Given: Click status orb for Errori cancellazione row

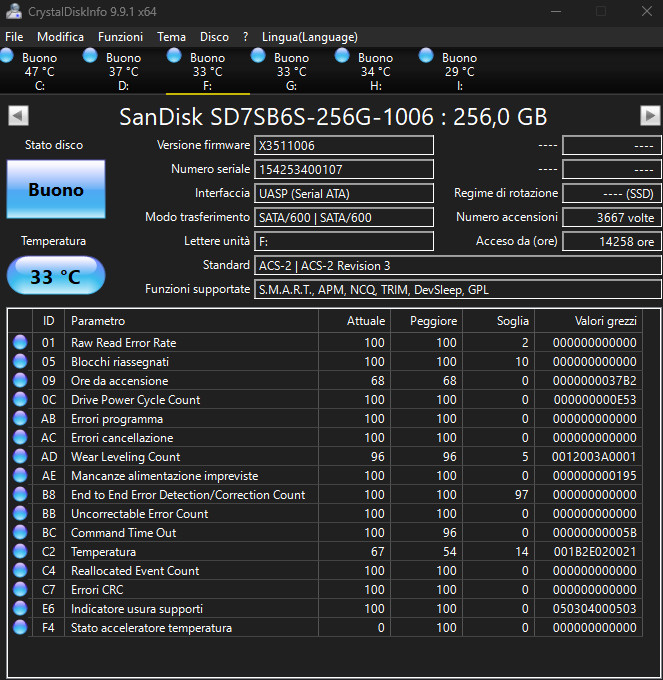Looking at the screenshot, I should [x=20, y=437].
